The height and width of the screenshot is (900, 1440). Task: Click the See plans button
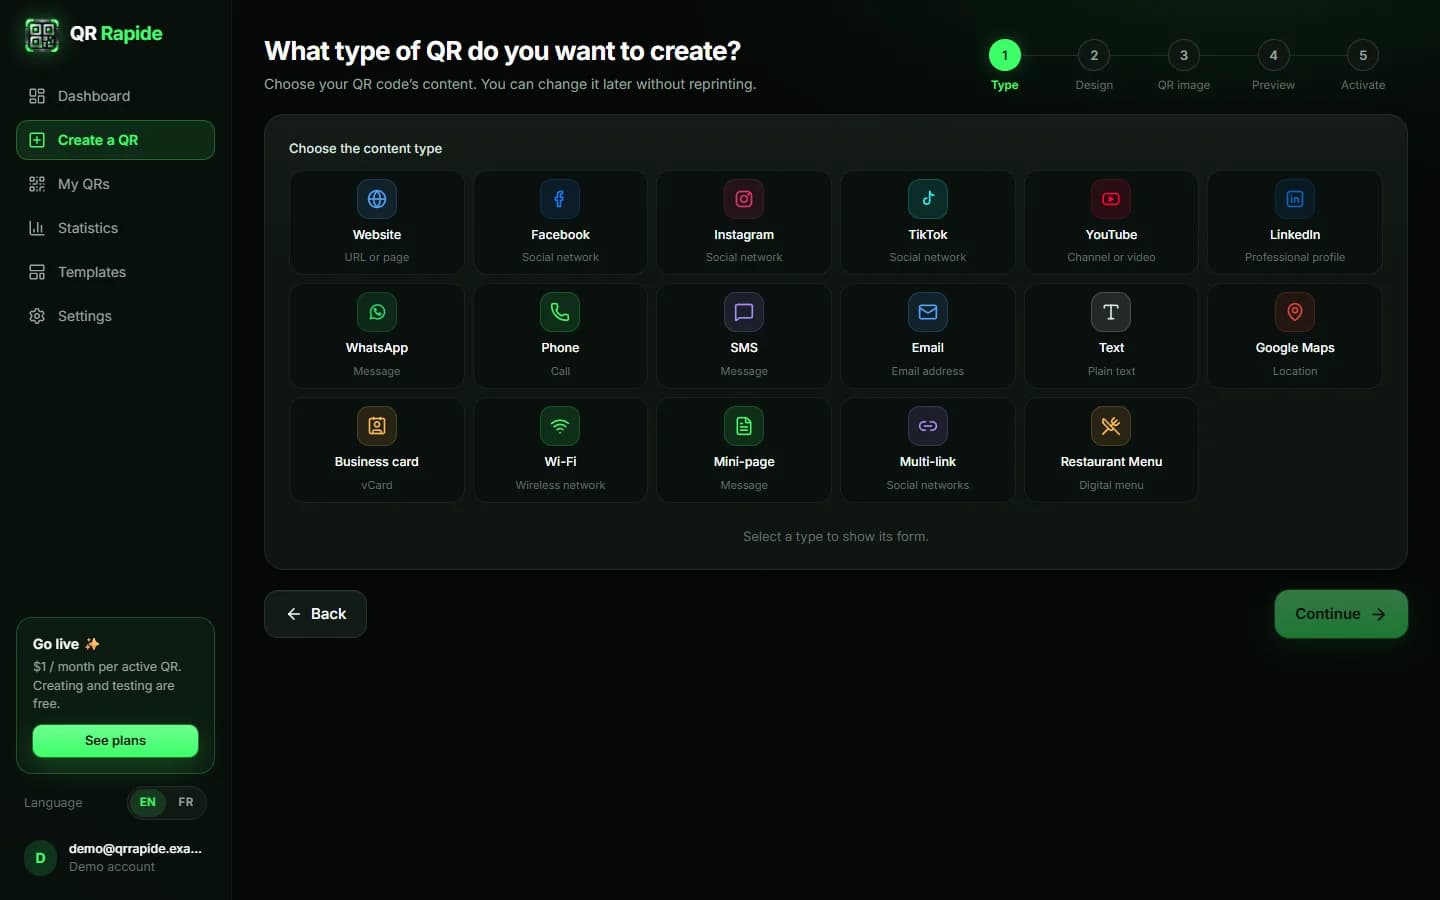115,741
